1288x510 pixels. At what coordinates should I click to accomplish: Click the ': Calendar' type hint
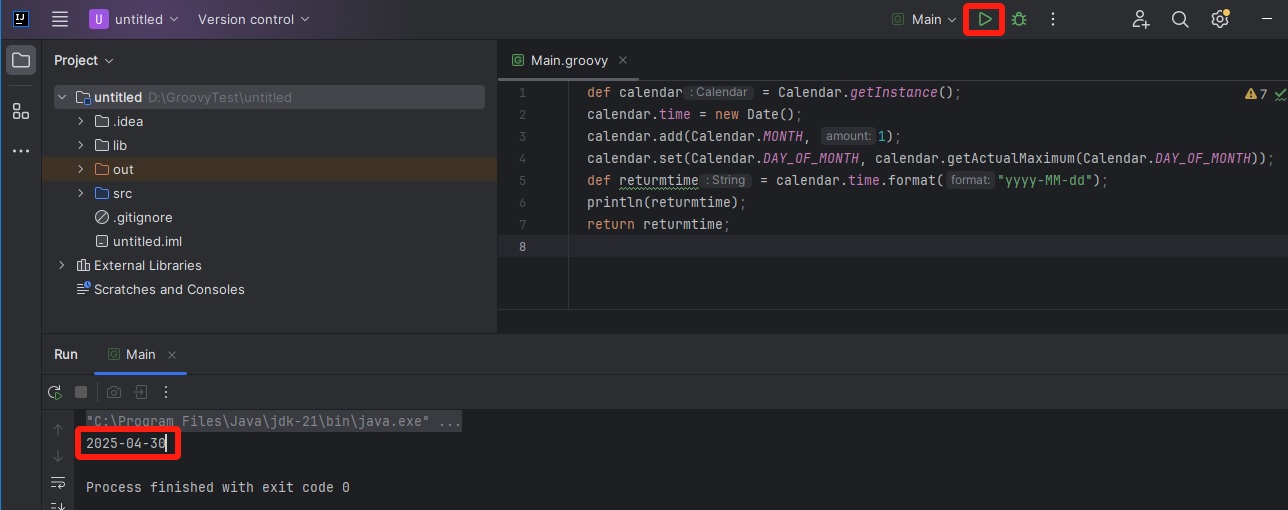coord(720,92)
